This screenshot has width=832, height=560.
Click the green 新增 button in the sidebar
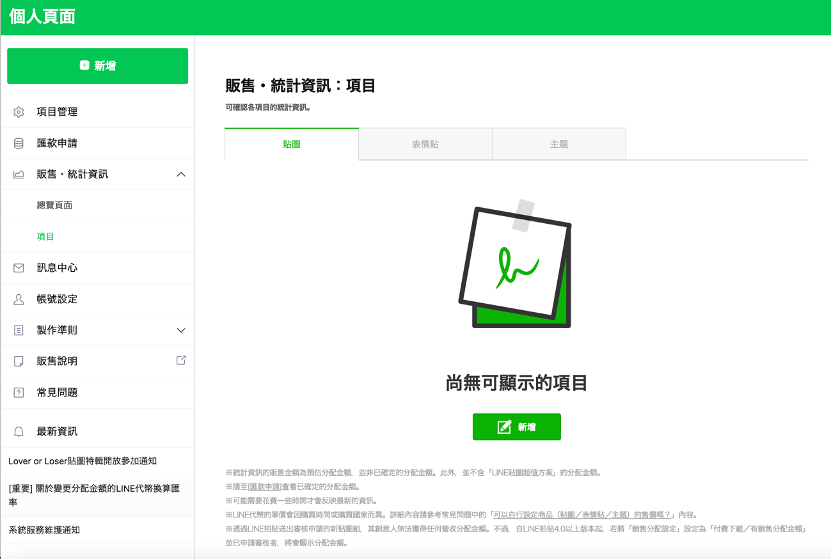(x=98, y=66)
